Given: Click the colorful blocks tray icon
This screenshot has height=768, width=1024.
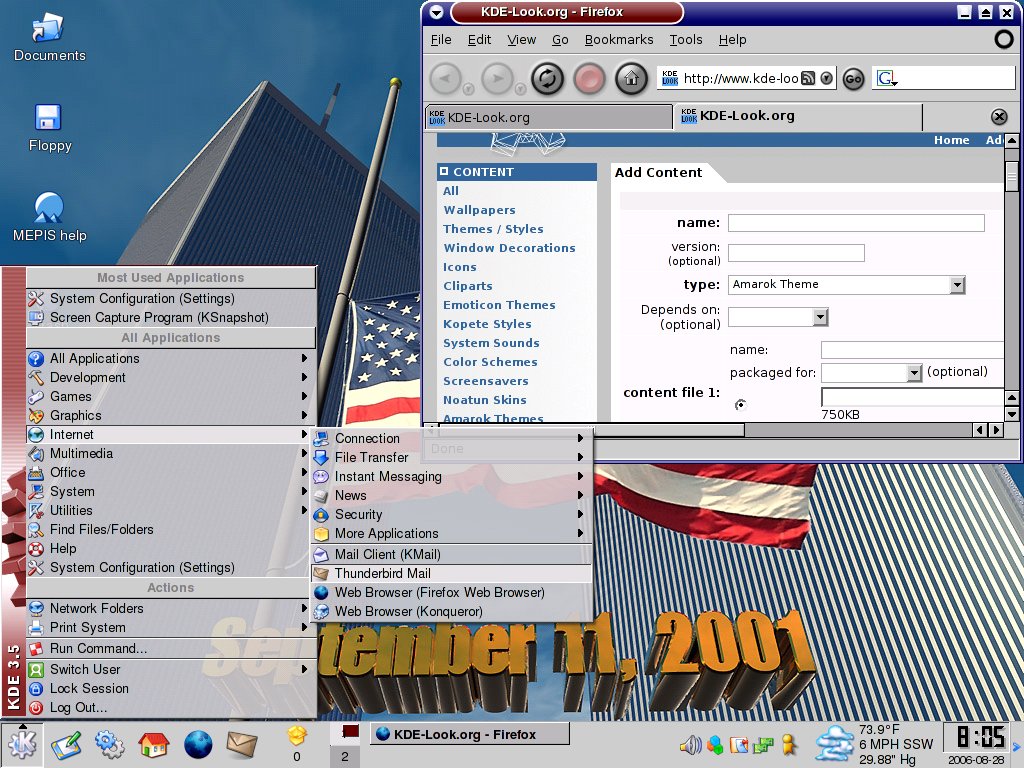Looking at the screenshot, I should (x=715, y=744).
